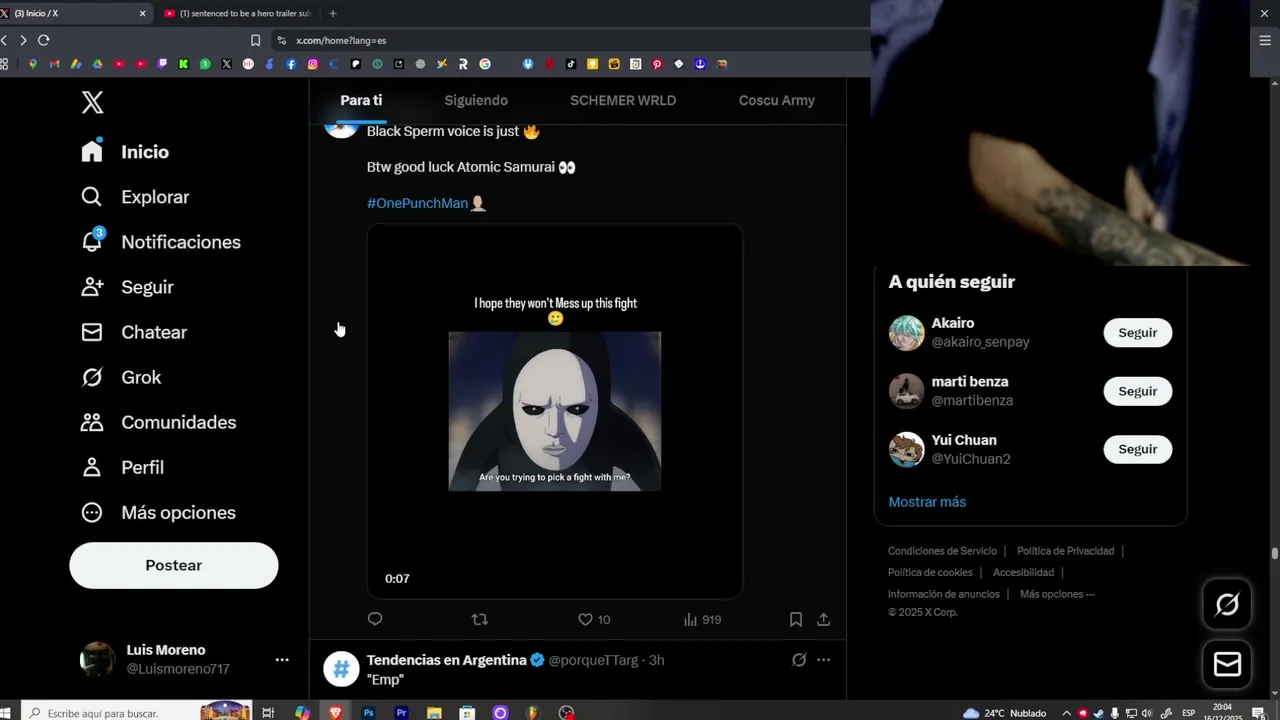Close the Inicio / X tab
This screenshot has height=720, width=1280.
(142, 13)
